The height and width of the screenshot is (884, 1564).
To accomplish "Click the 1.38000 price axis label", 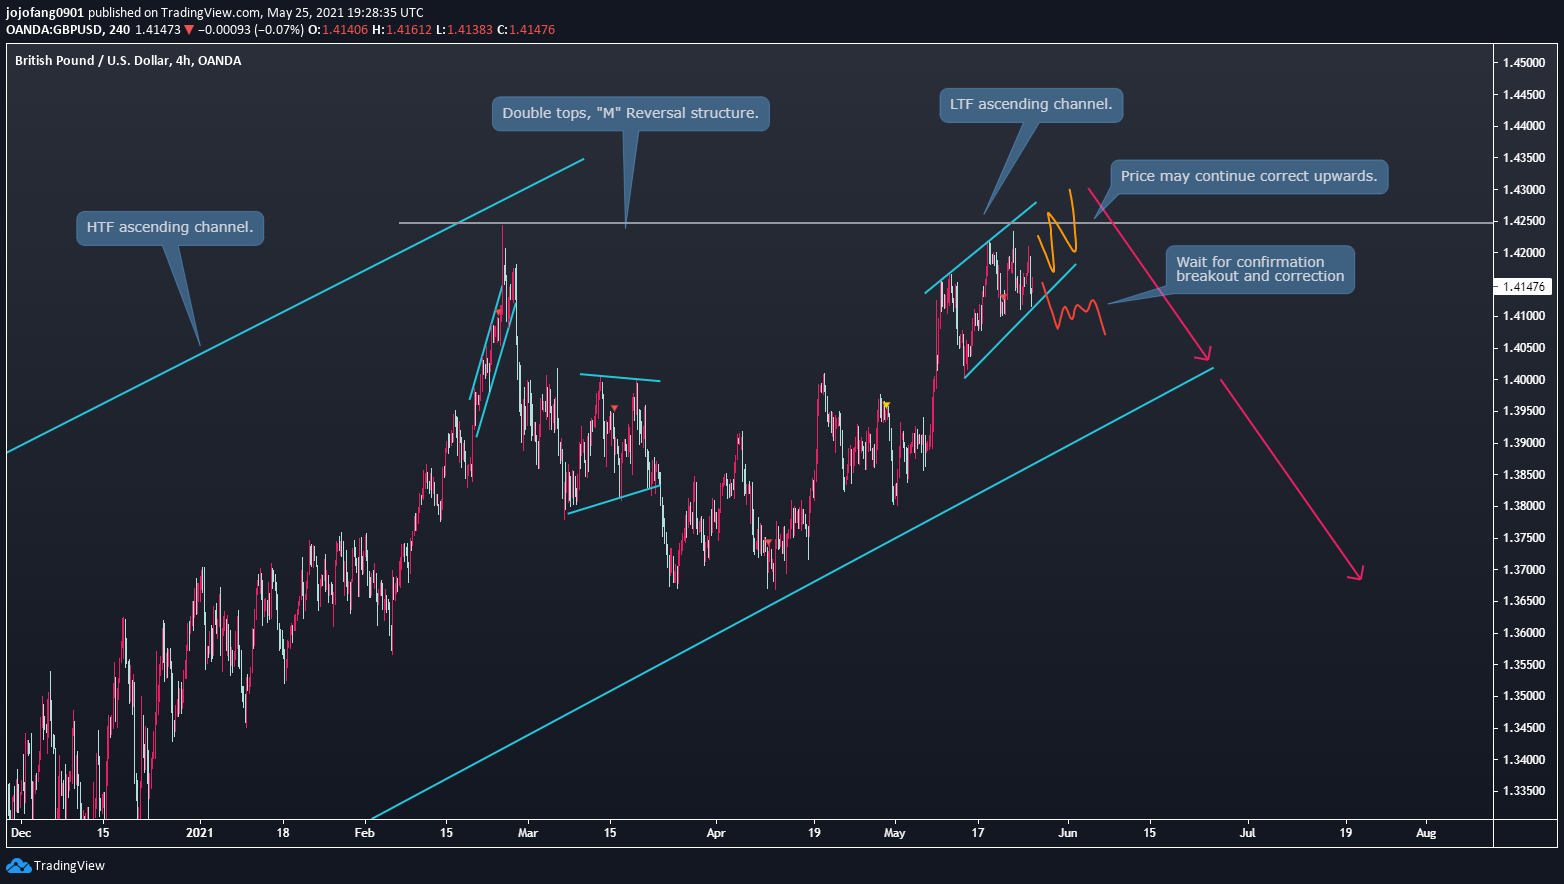I will (x=1523, y=506).
